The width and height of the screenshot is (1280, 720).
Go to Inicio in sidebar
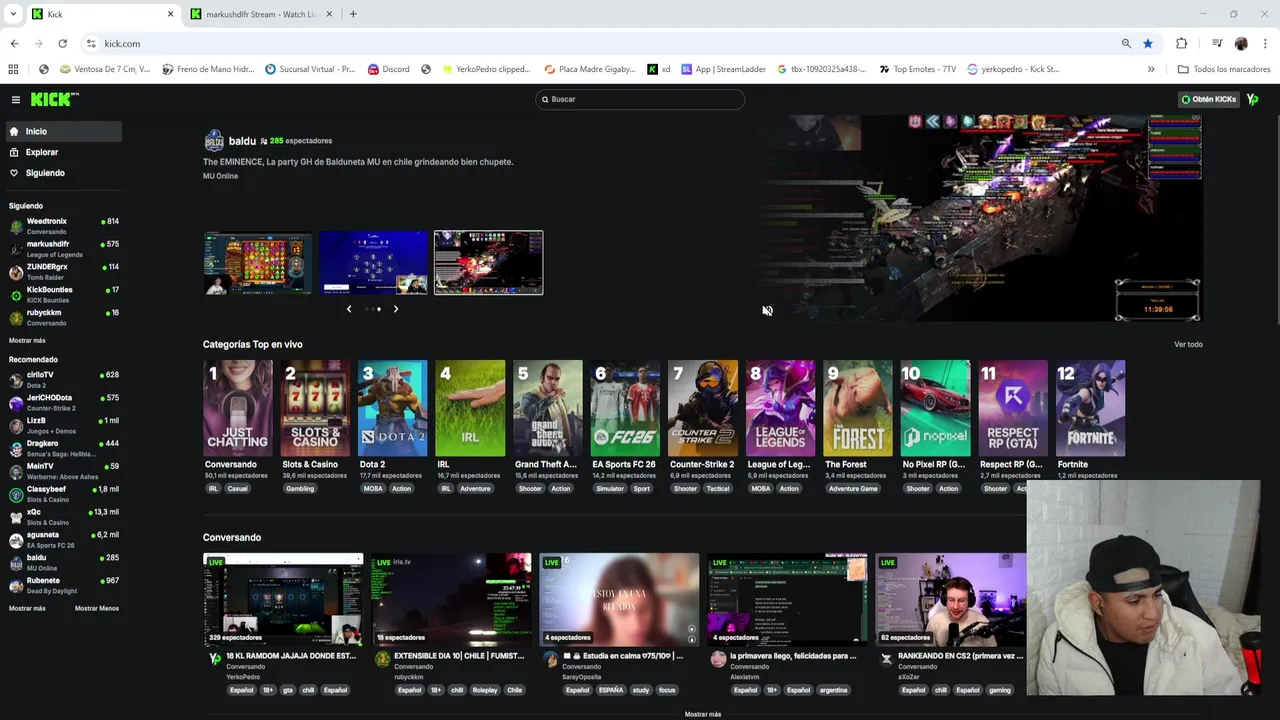62,131
